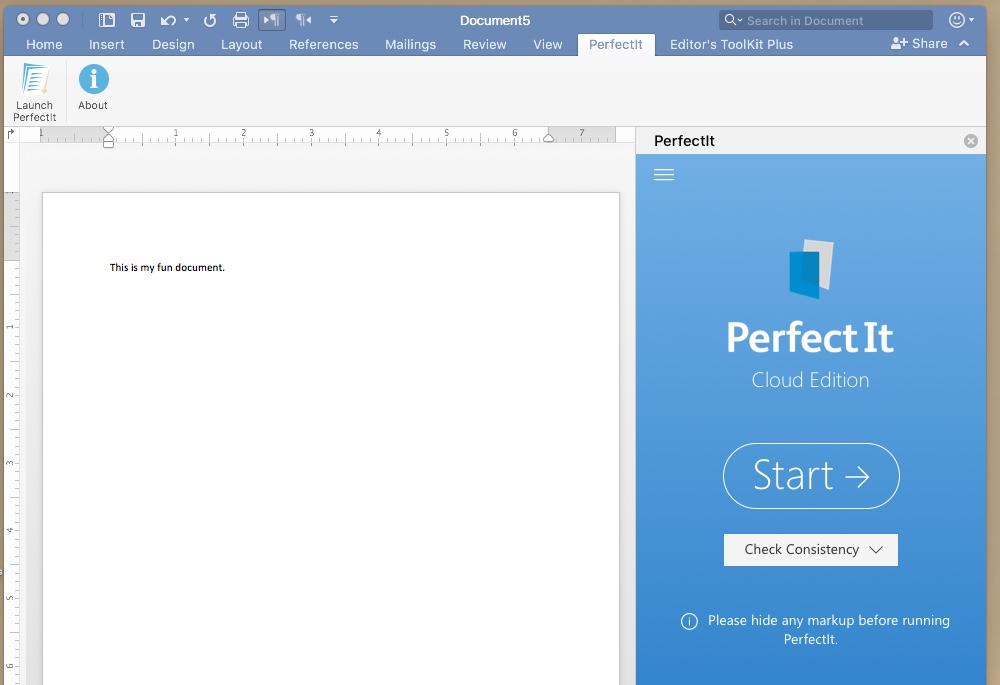This screenshot has width=1000, height=685.
Task: Click the Print icon
Action: 240,19
